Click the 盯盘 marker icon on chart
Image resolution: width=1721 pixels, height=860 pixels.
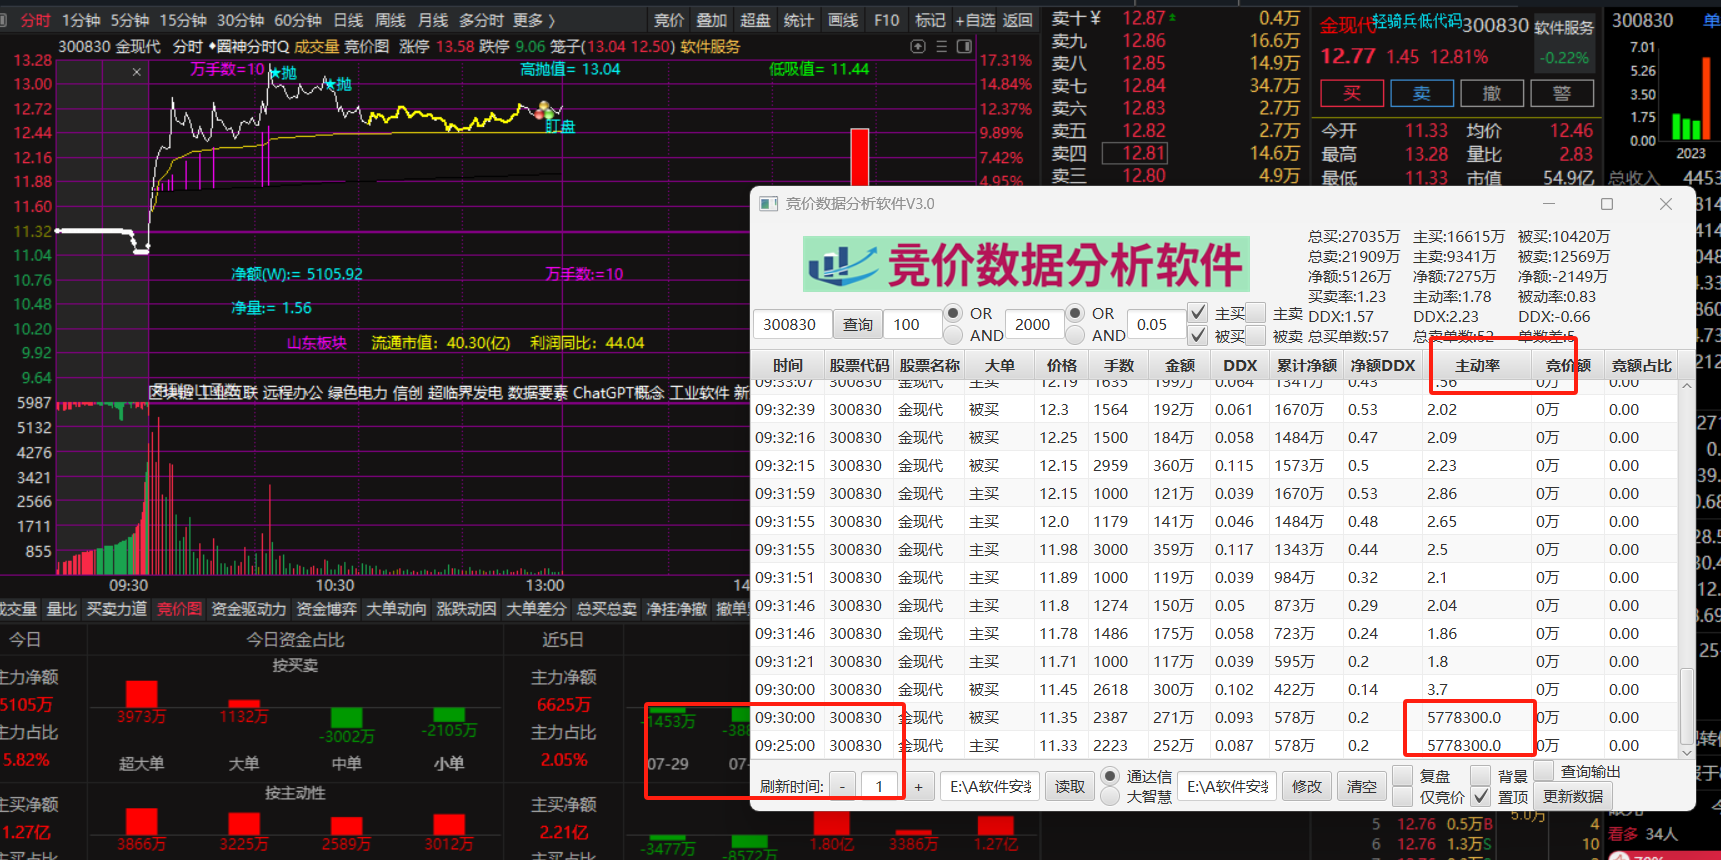coord(545,110)
